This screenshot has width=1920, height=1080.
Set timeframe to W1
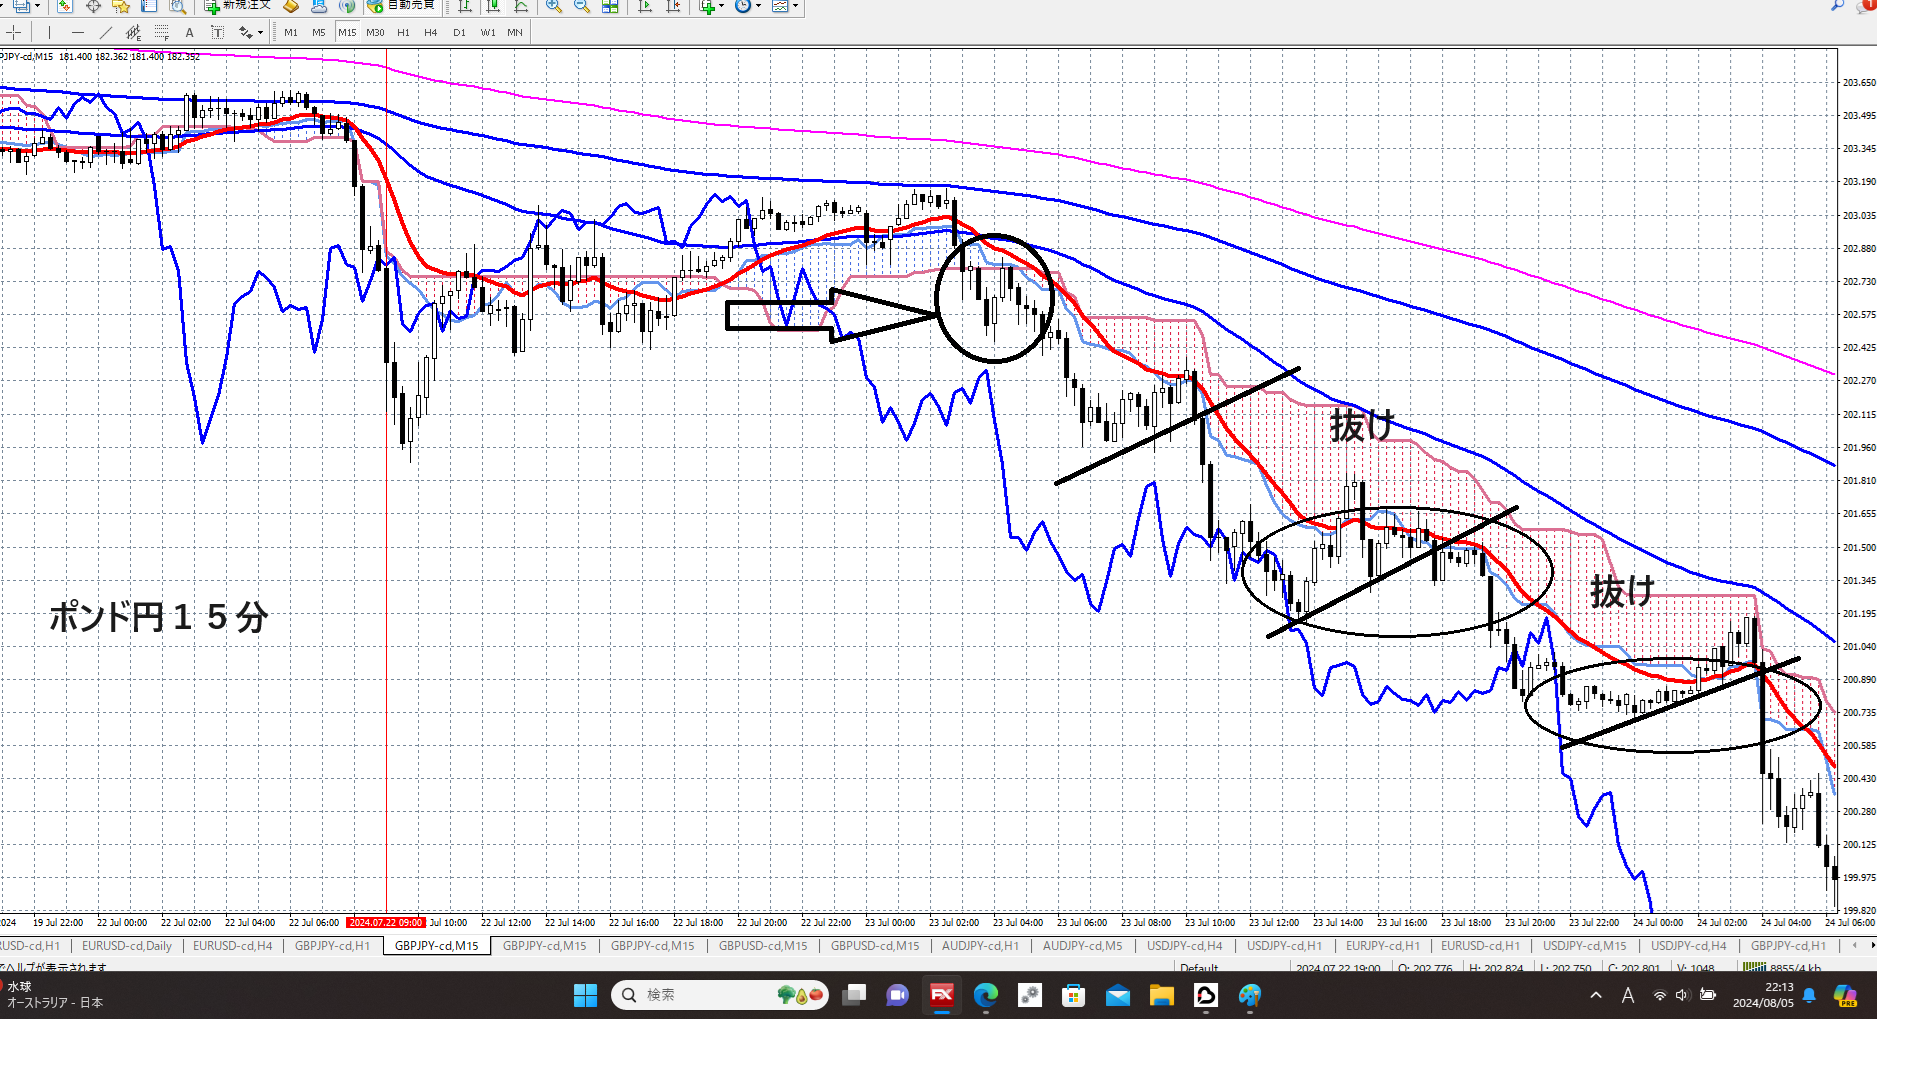[x=487, y=32]
